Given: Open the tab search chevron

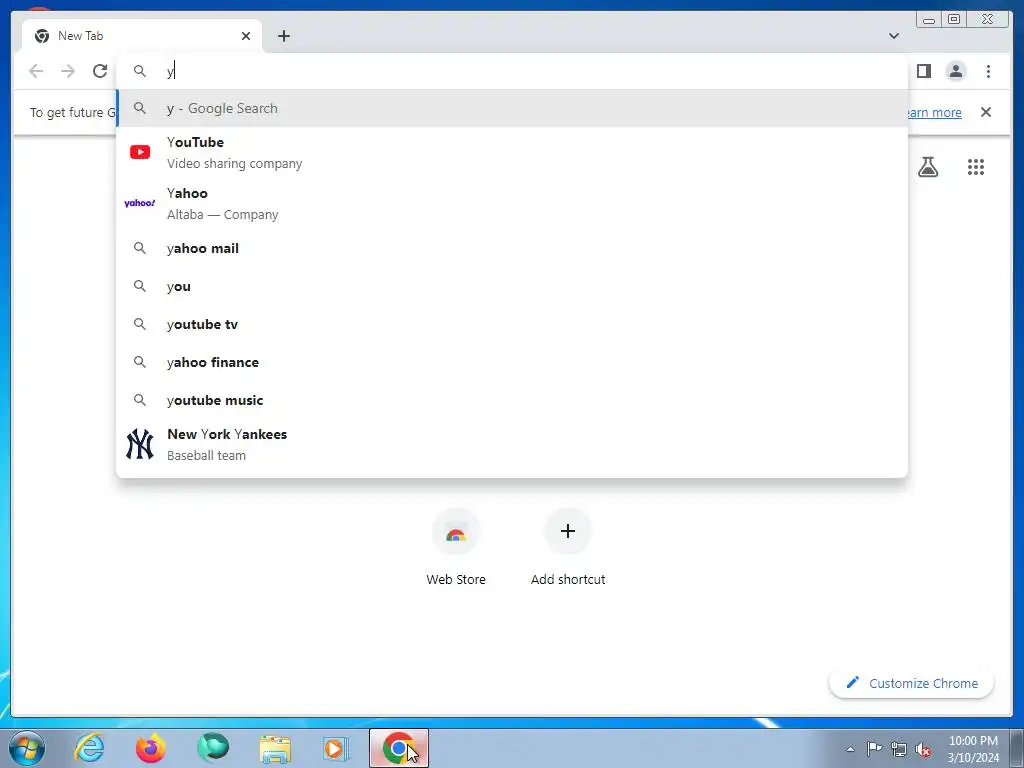Looking at the screenshot, I should pyautogui.click(x=894, y=36).
